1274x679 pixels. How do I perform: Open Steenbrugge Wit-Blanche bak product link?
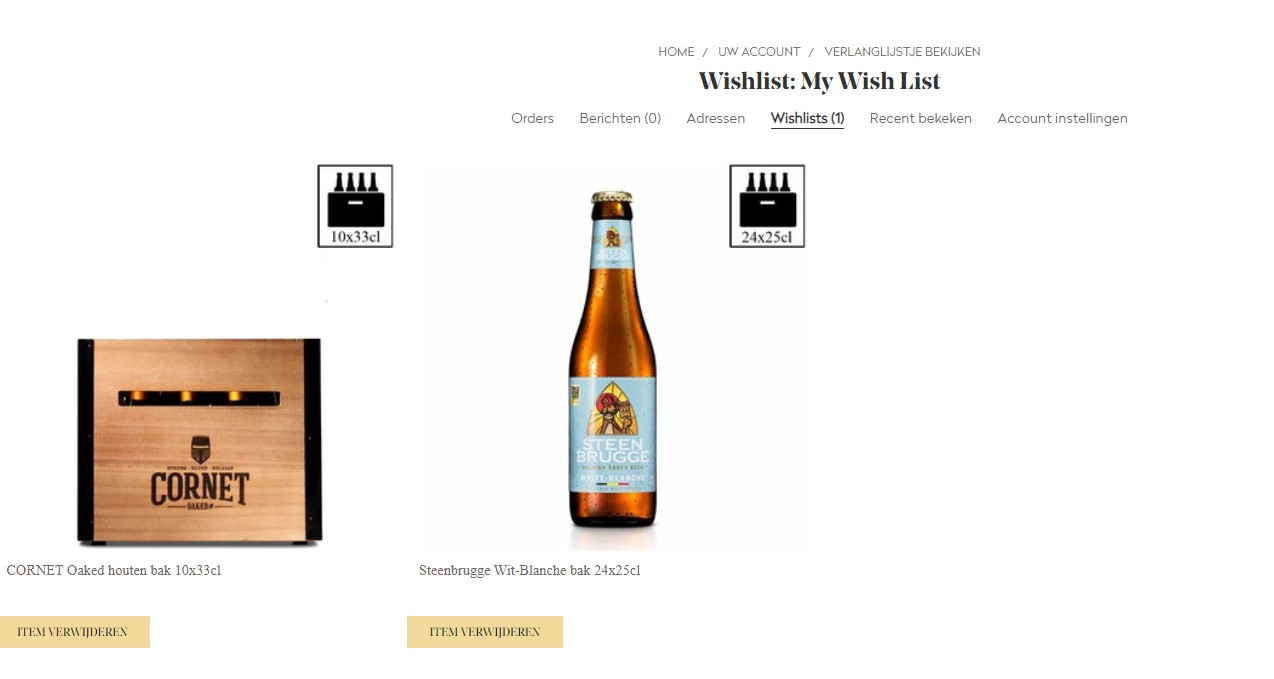pos(530,571)
